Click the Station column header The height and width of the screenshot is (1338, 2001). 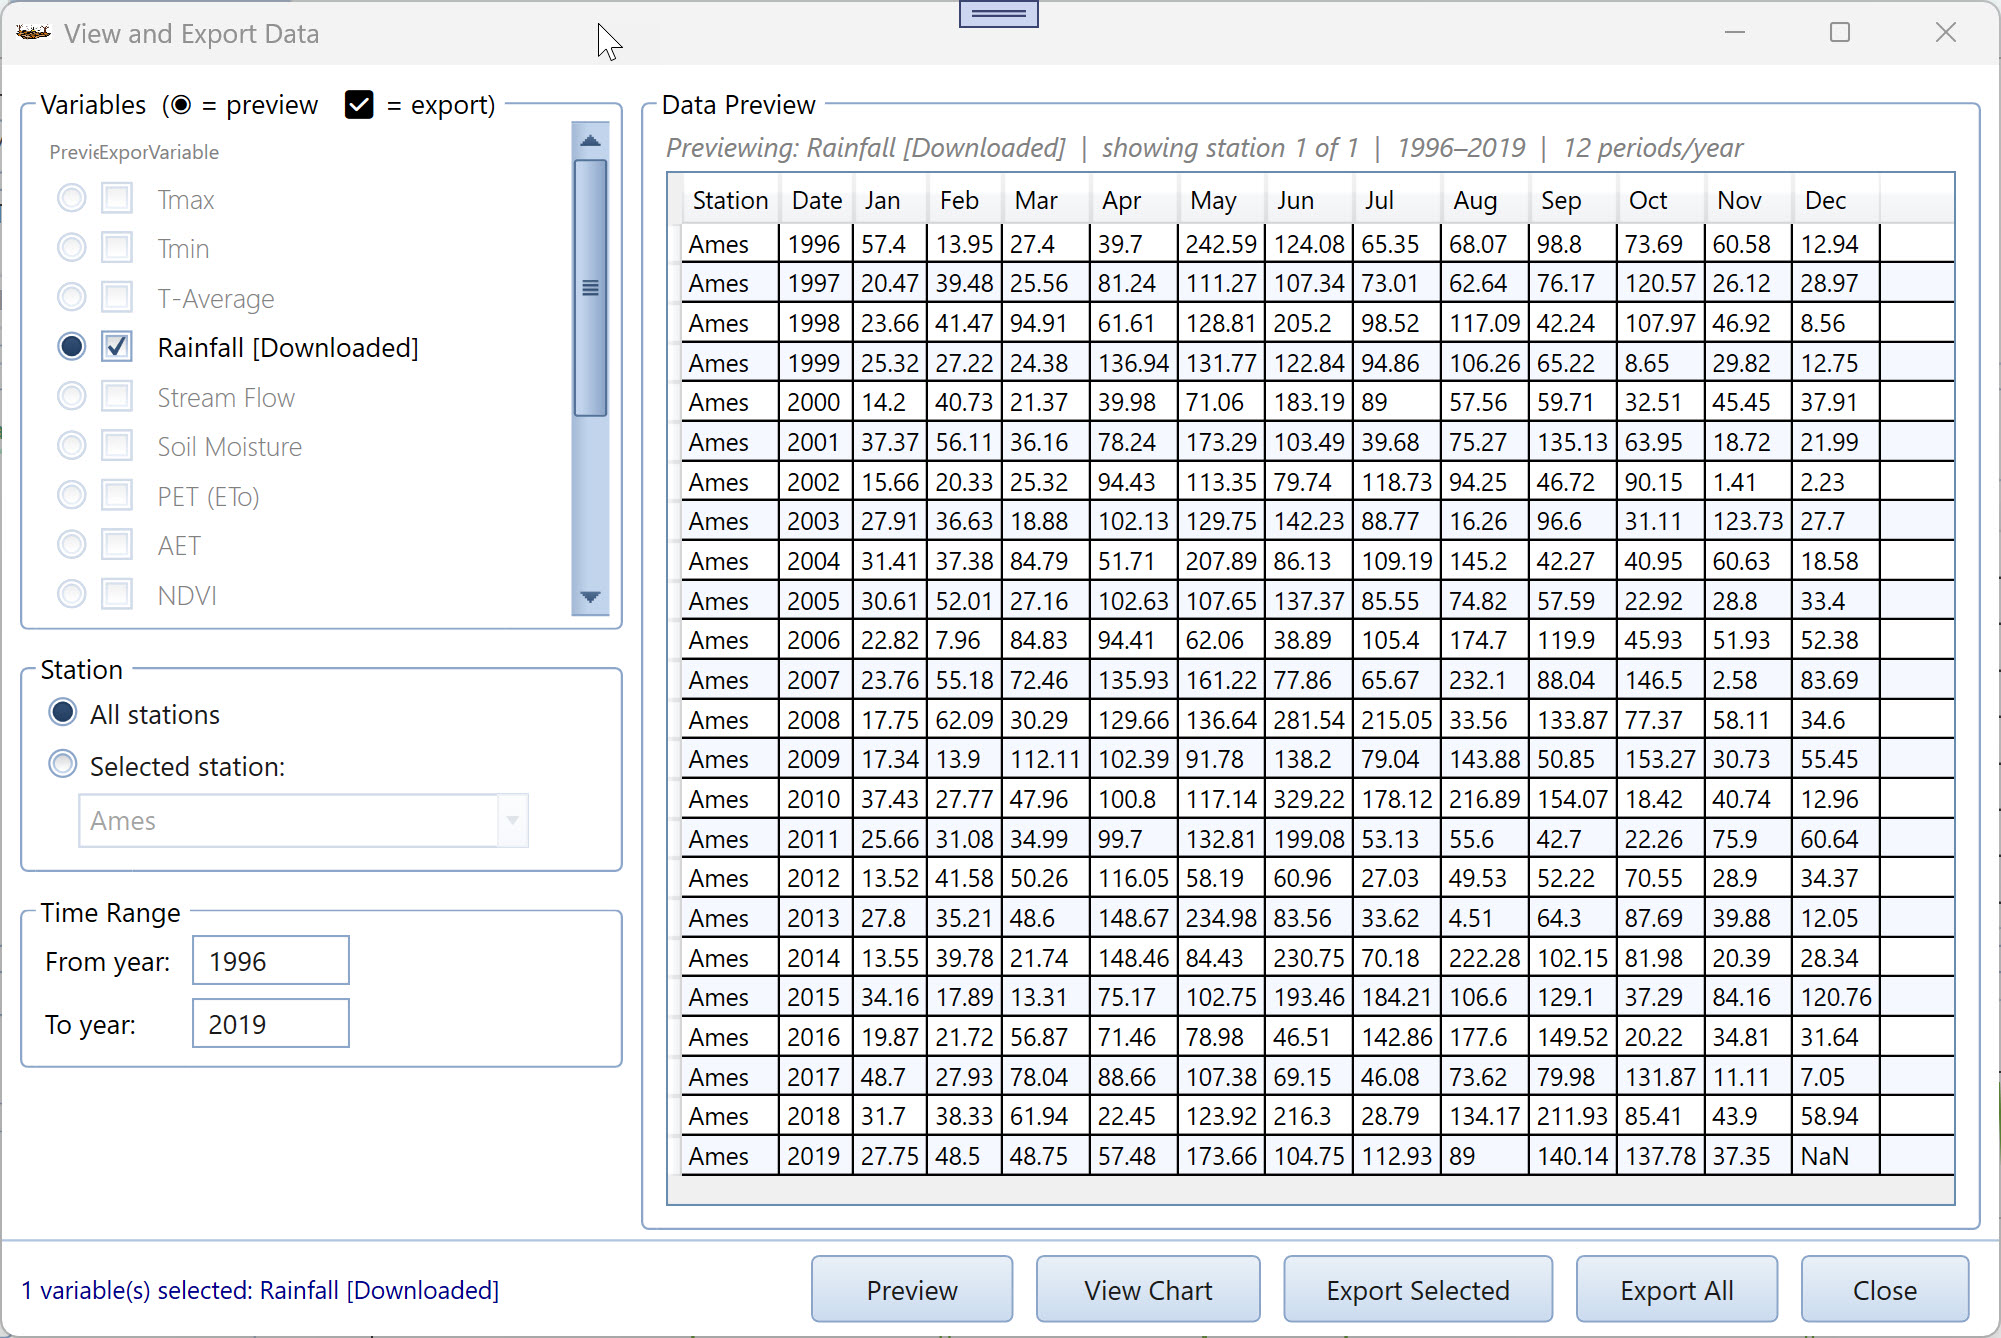point(730,200)
